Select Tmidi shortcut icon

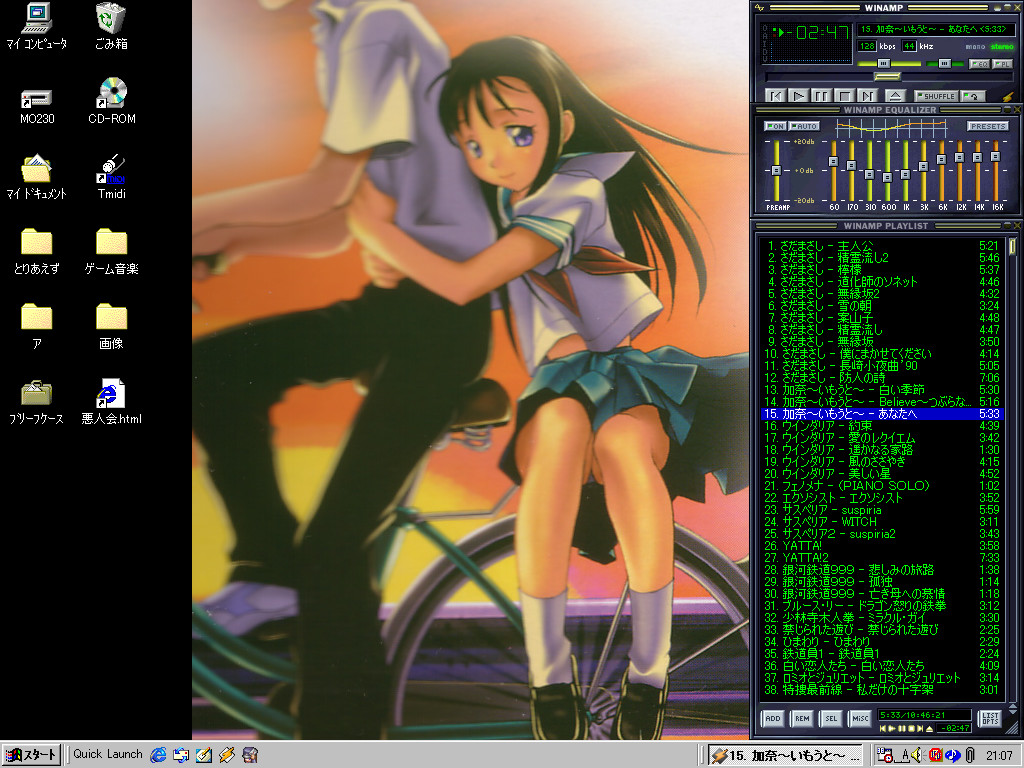pos(112,177)
